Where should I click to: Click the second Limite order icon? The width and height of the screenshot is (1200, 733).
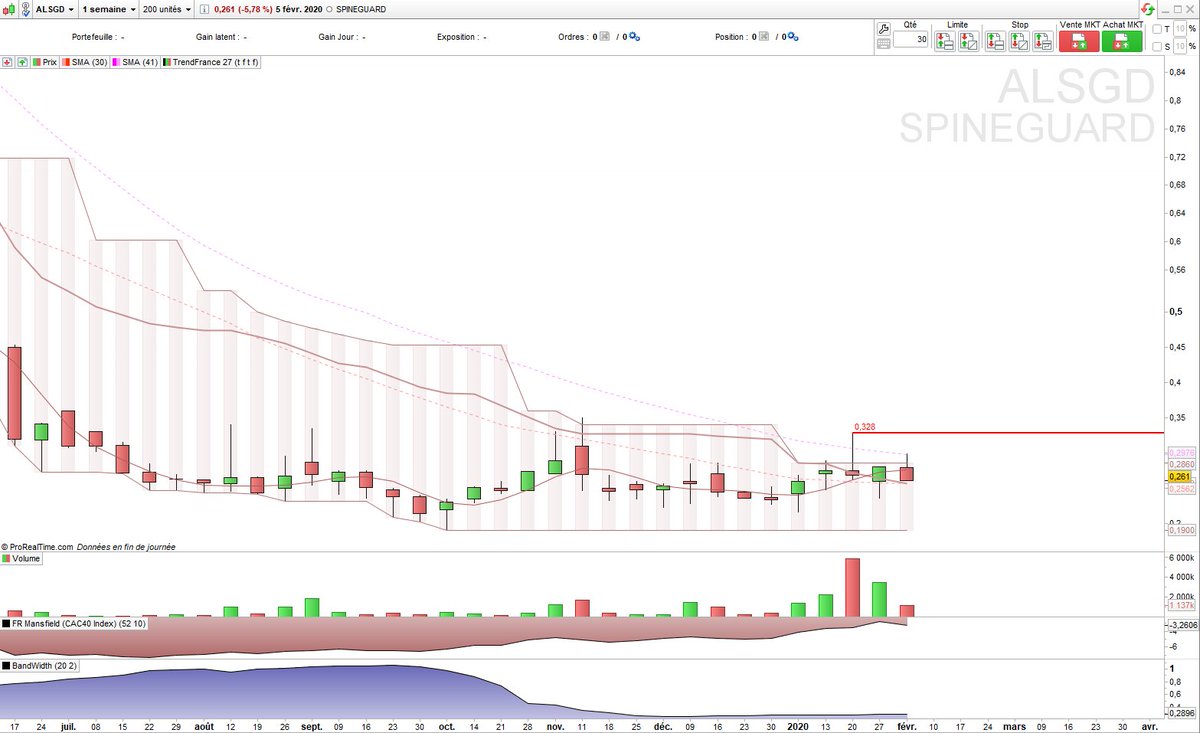pos(969,41)
